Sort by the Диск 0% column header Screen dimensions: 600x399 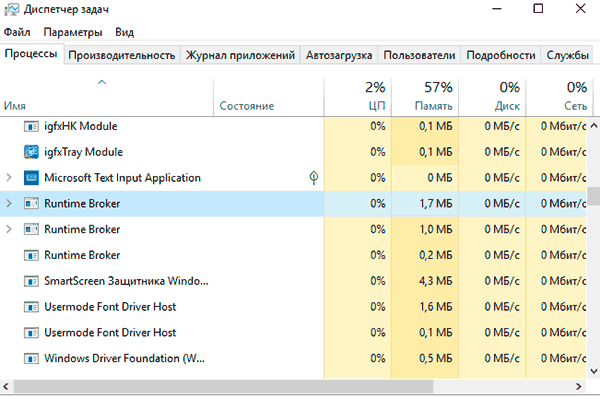point(492,97)
